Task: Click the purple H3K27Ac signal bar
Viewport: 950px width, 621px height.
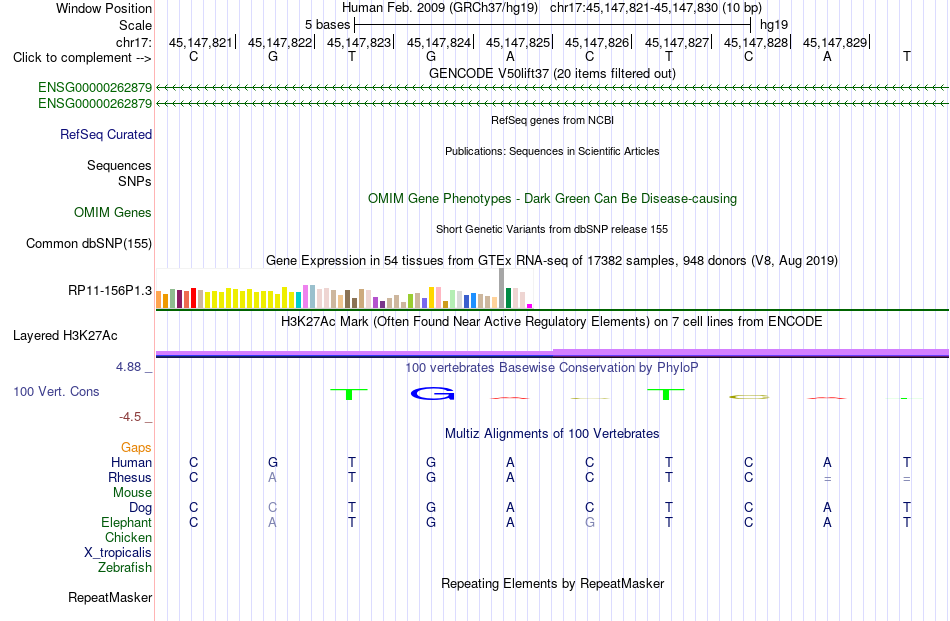Action: tap(552, 352)
